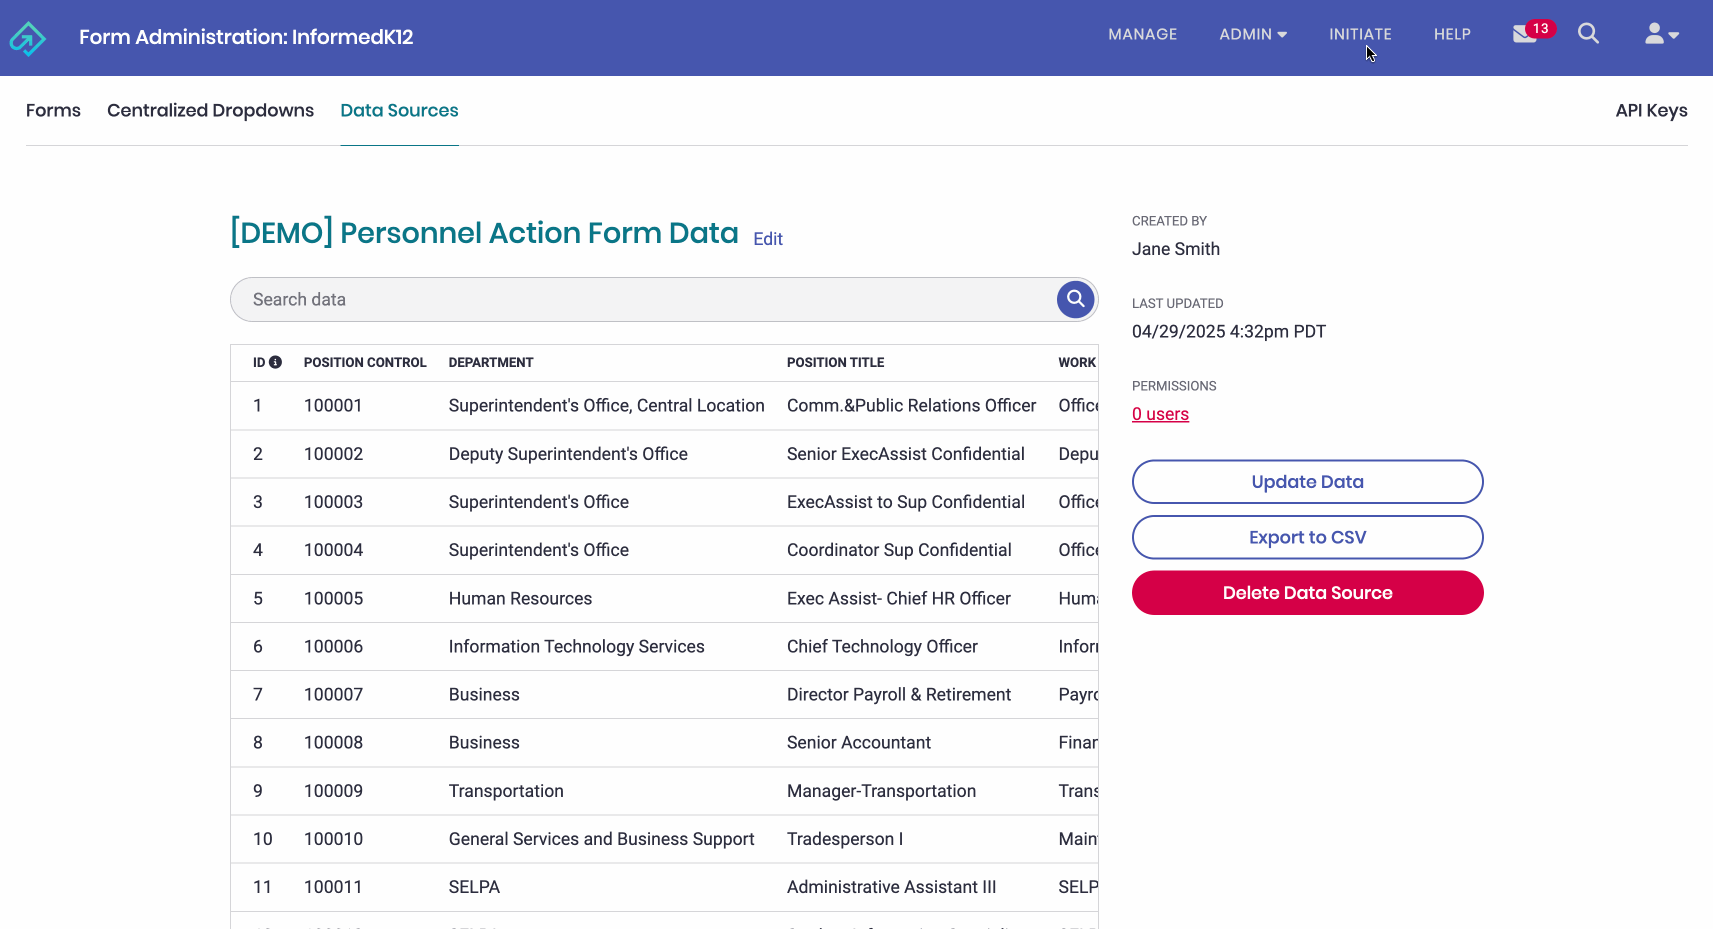This screenshot has width=1713, height=929.
Task: Select Coordinator Sup Confidential cell
Action: 899,550
